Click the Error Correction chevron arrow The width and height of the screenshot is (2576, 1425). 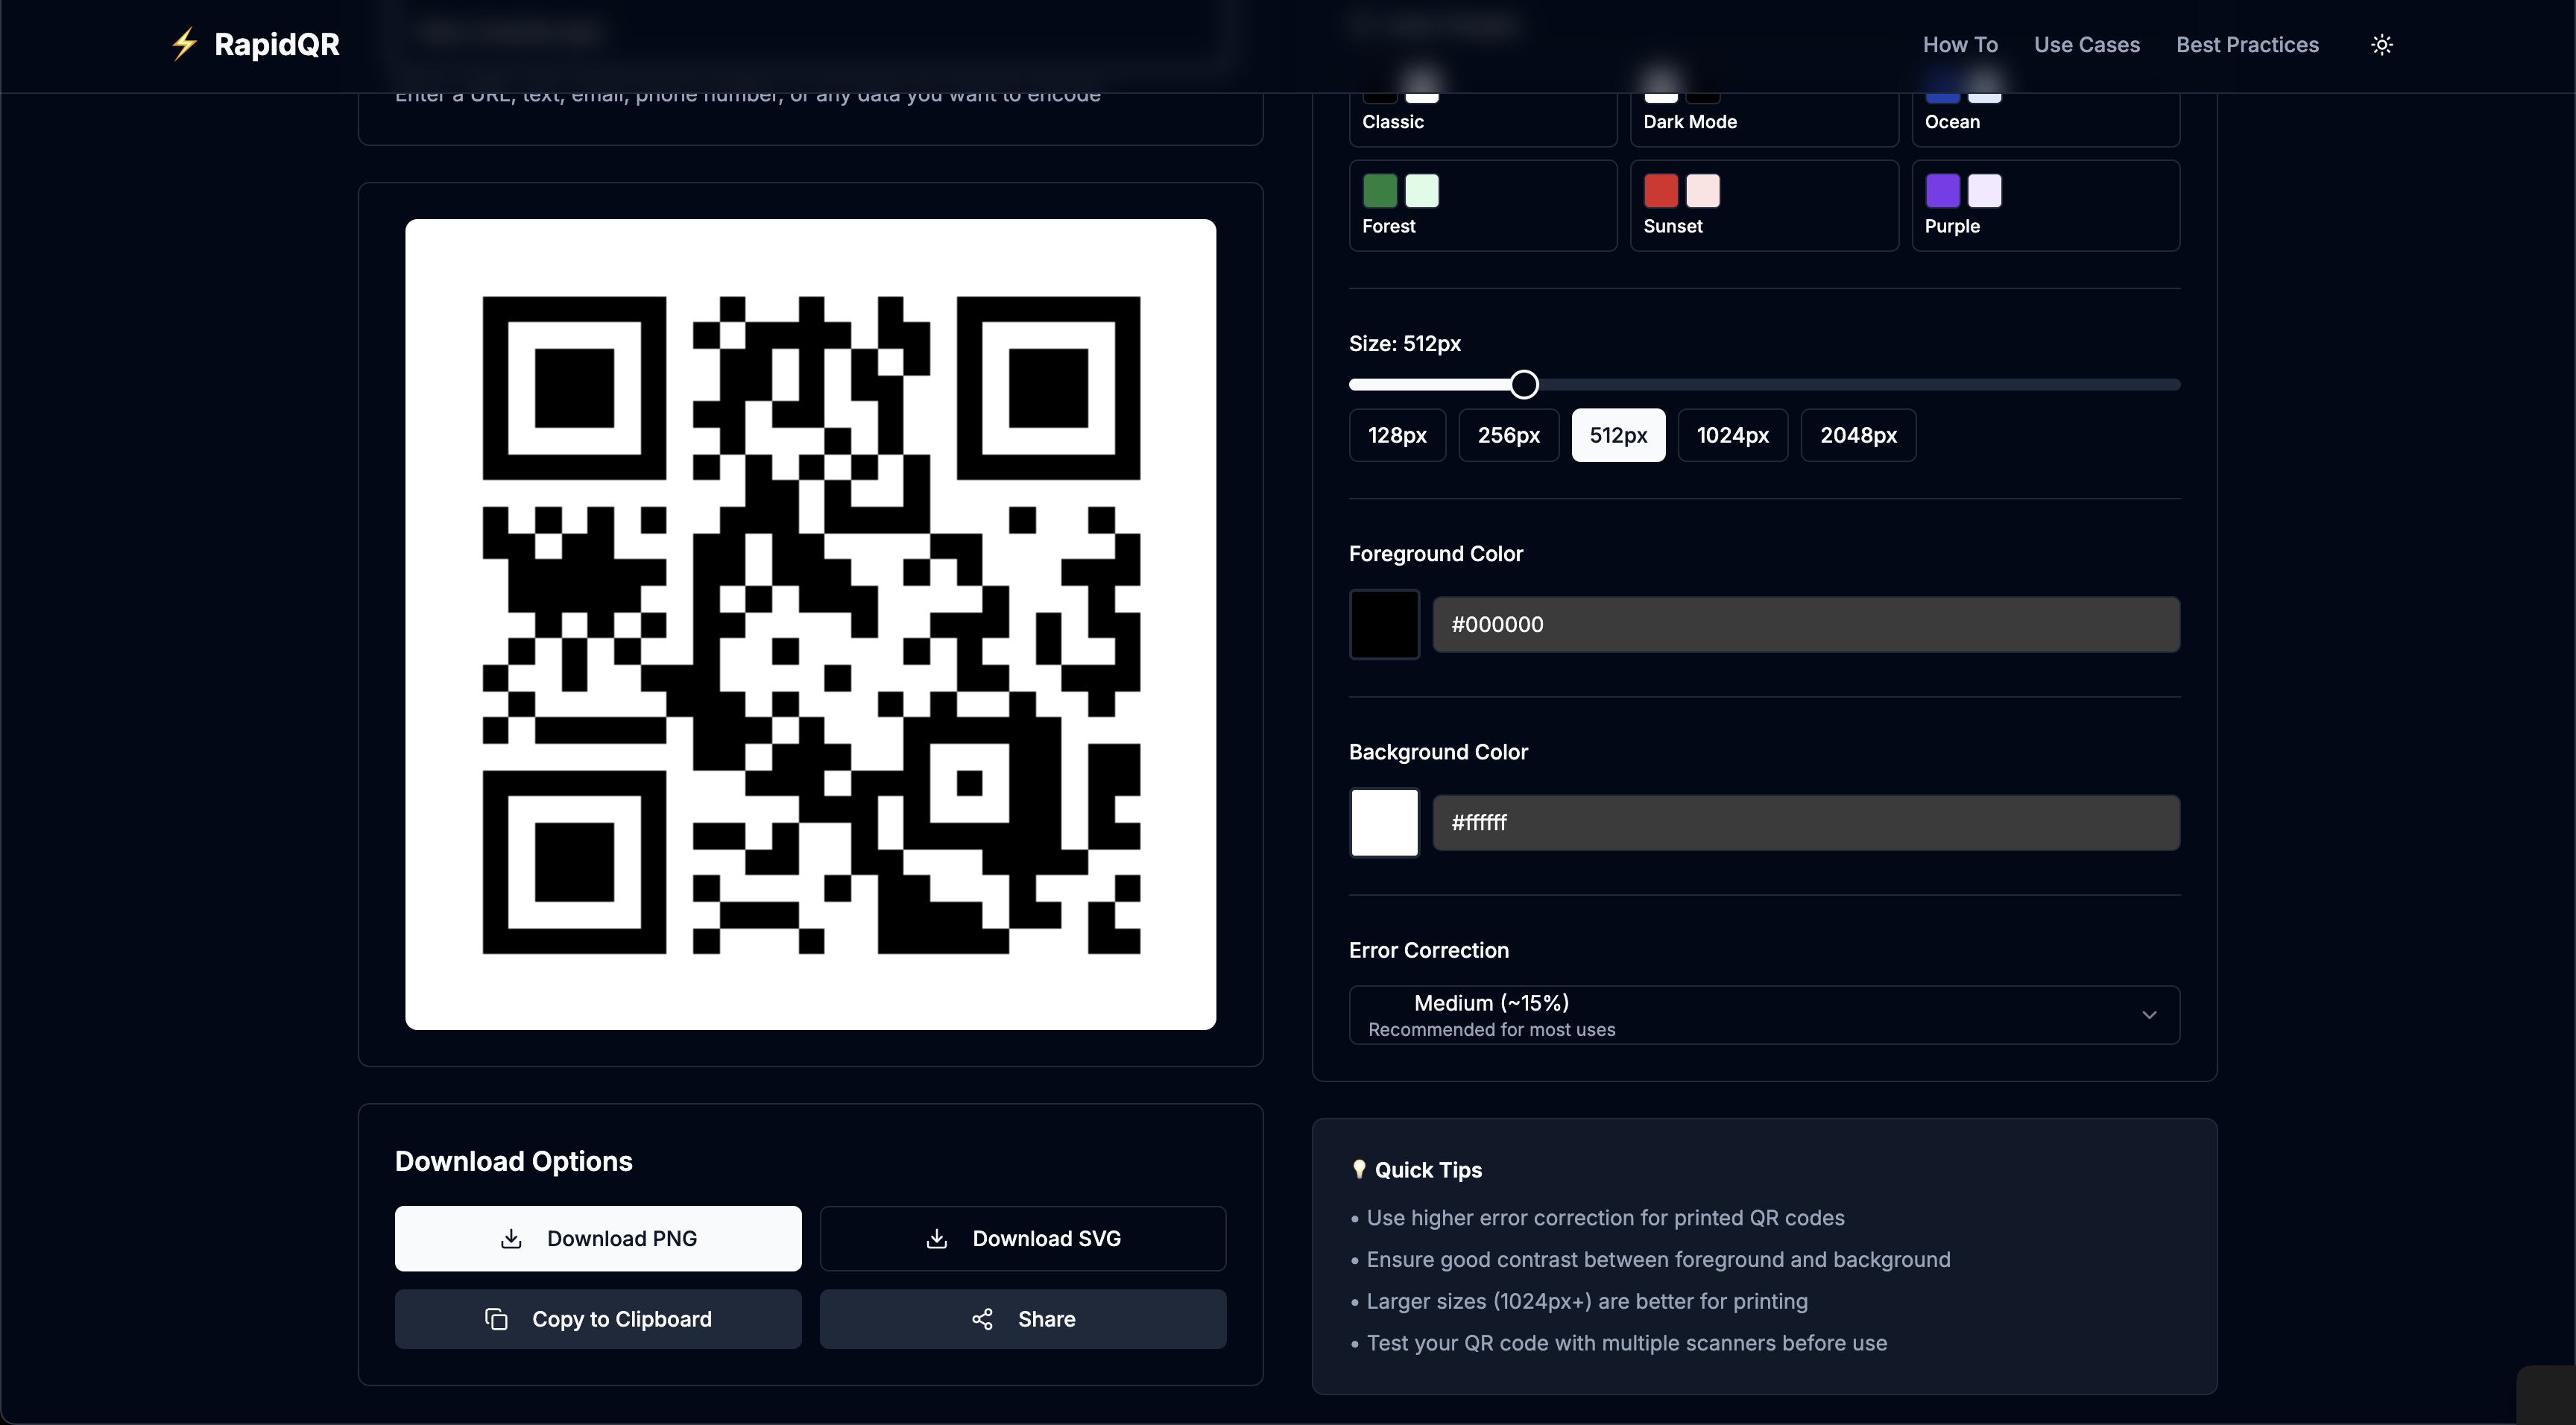[2149, 1015]
